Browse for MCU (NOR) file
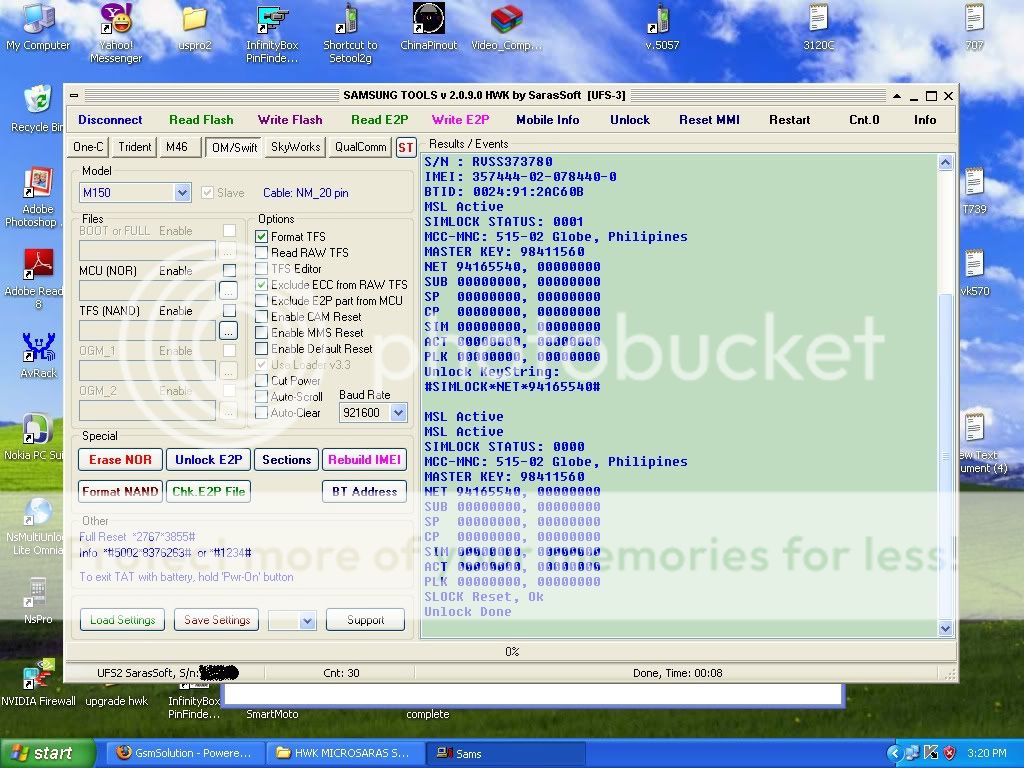The width and height of the screenshot is (1024, 768). point(228,291)
